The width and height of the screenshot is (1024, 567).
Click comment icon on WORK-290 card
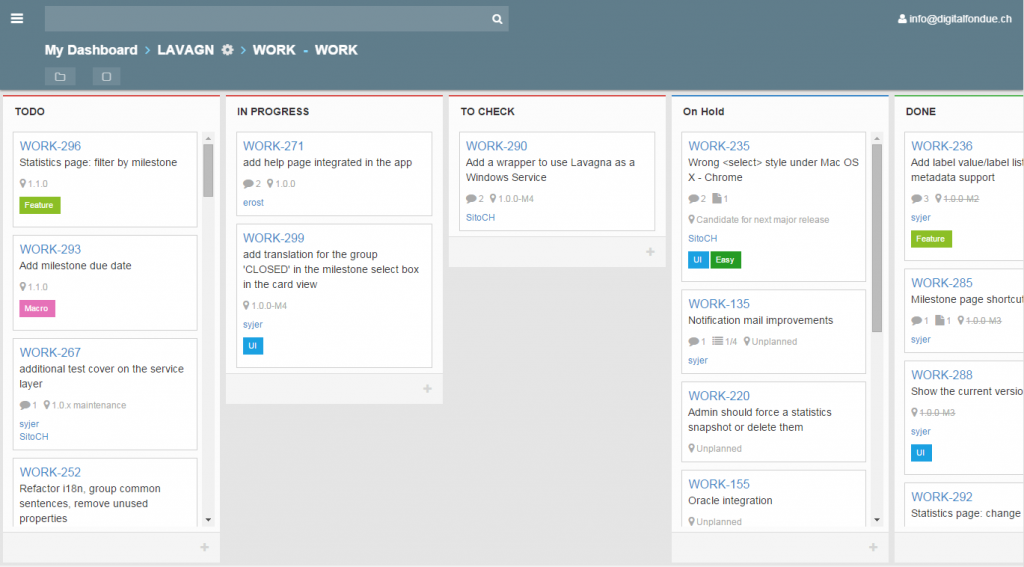471,199
